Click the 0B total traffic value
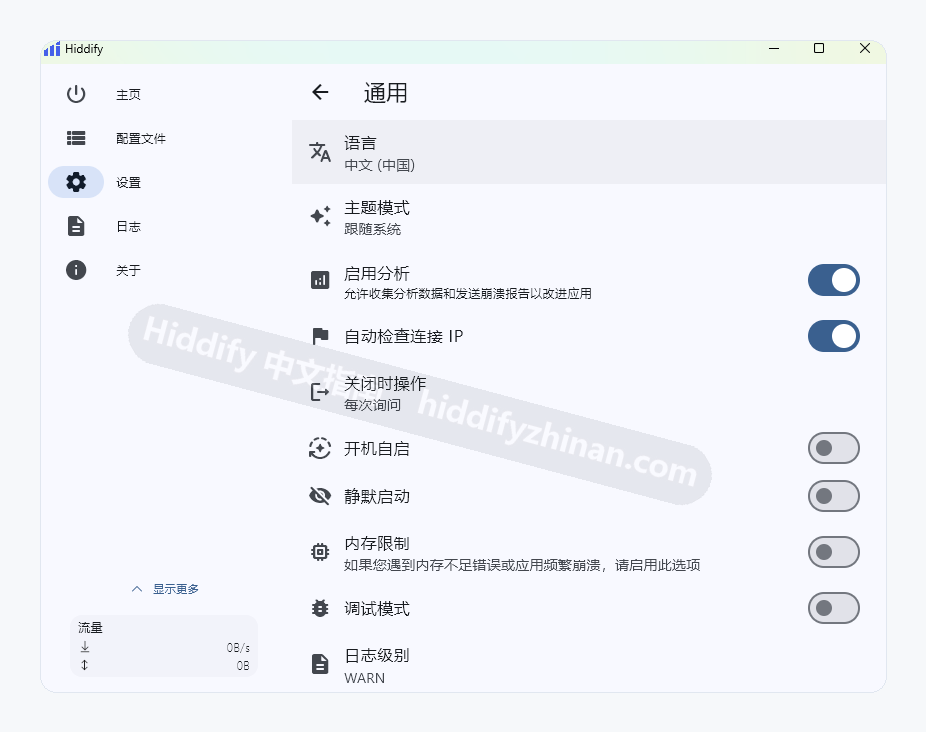Screen dimensions: 926x732 click(x=243, y=666)
